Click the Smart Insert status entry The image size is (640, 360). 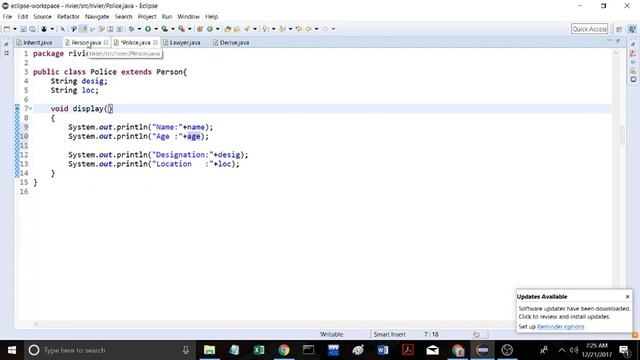pyautogui.click(x=390, y=334)
